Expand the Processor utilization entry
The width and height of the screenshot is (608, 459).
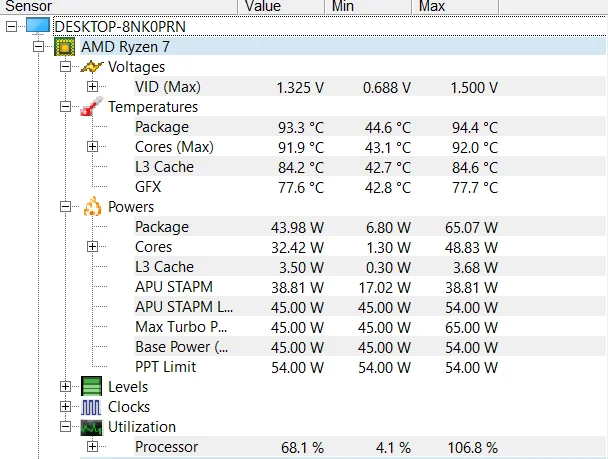tap(92, 447)
